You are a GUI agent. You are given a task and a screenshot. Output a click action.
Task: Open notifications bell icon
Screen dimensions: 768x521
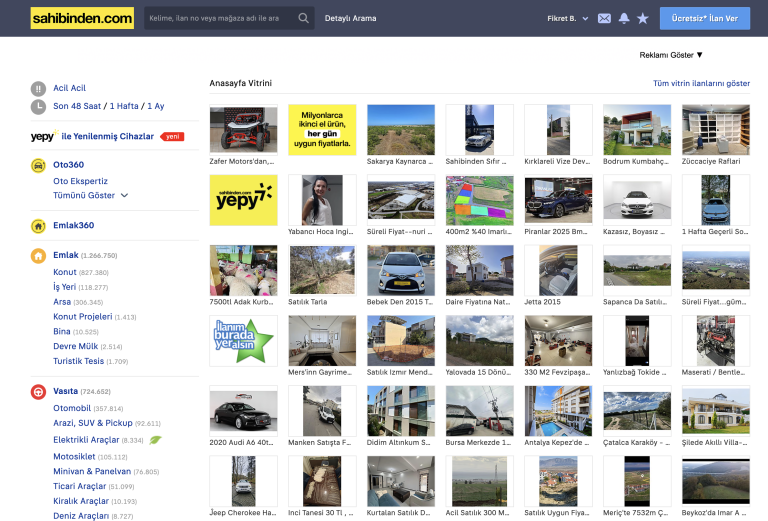(x=624, y=18)
